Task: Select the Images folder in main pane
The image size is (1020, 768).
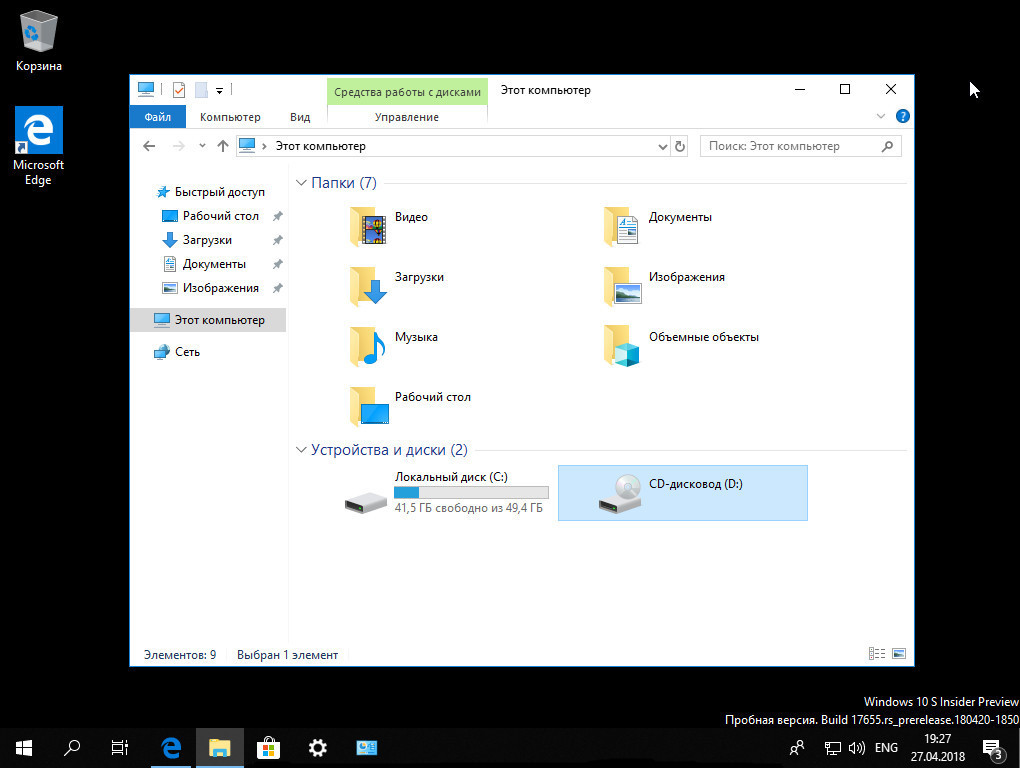Action: click(x=622, y=286)
